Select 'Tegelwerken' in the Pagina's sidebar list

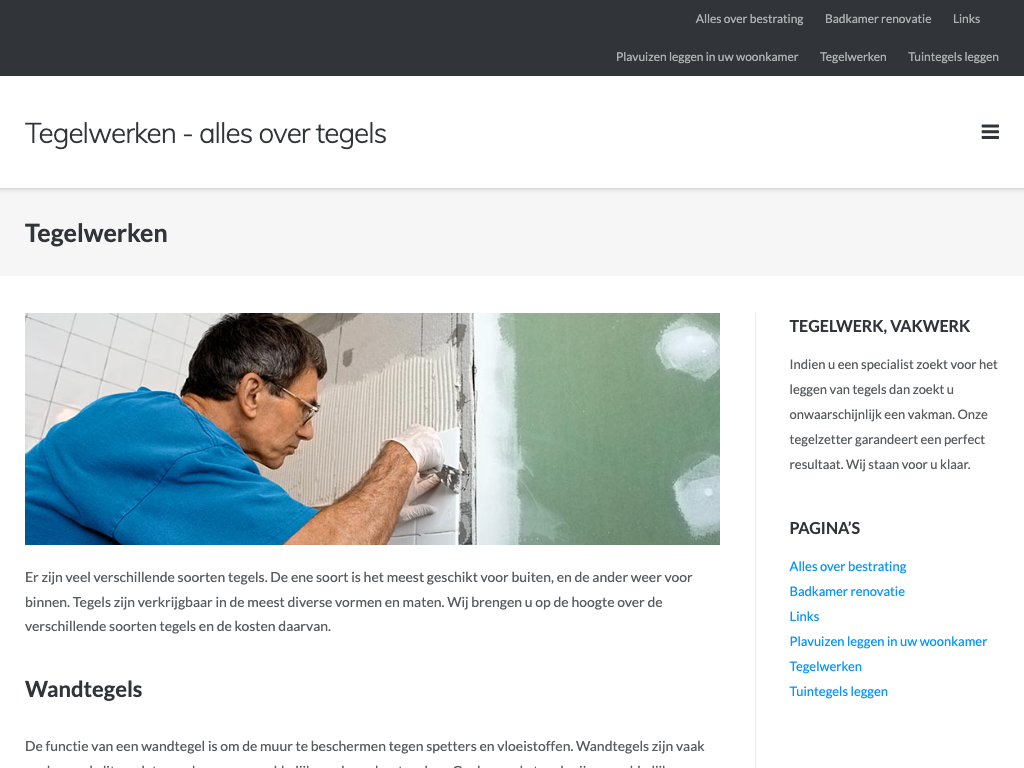825,666
